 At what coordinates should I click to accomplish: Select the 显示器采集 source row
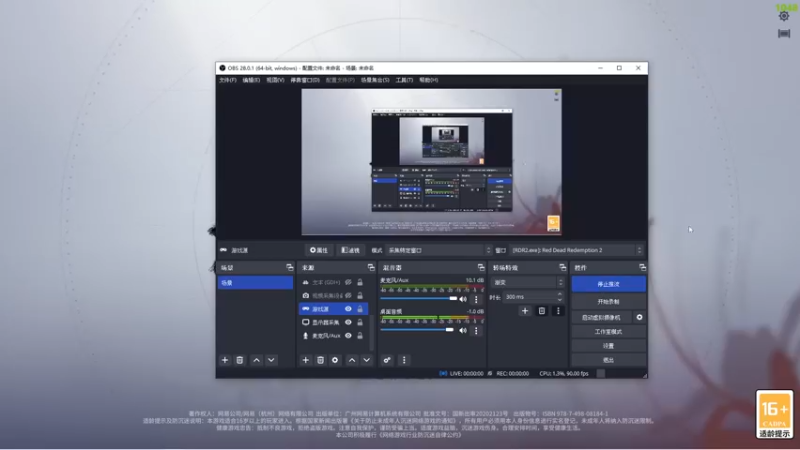tap(333, 322)
